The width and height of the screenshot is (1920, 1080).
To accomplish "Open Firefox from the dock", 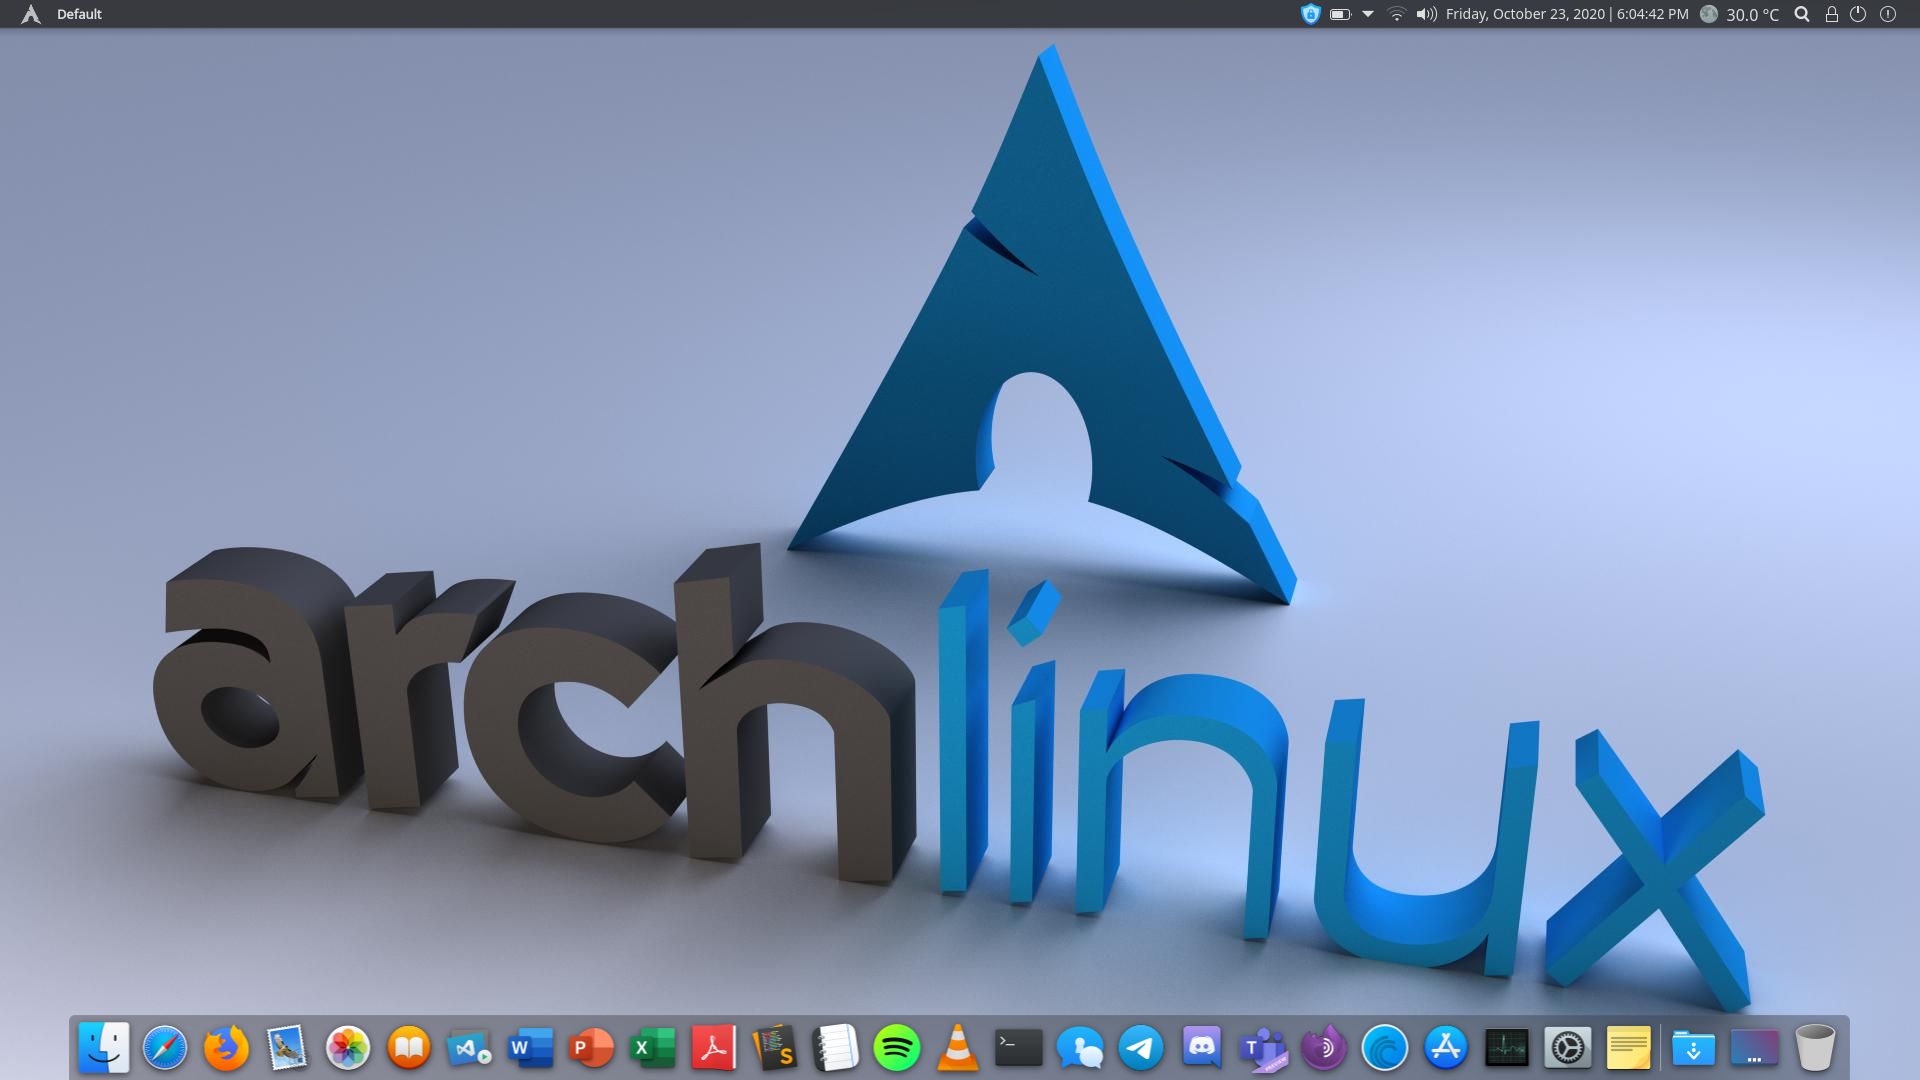I will coord(226,1048).
